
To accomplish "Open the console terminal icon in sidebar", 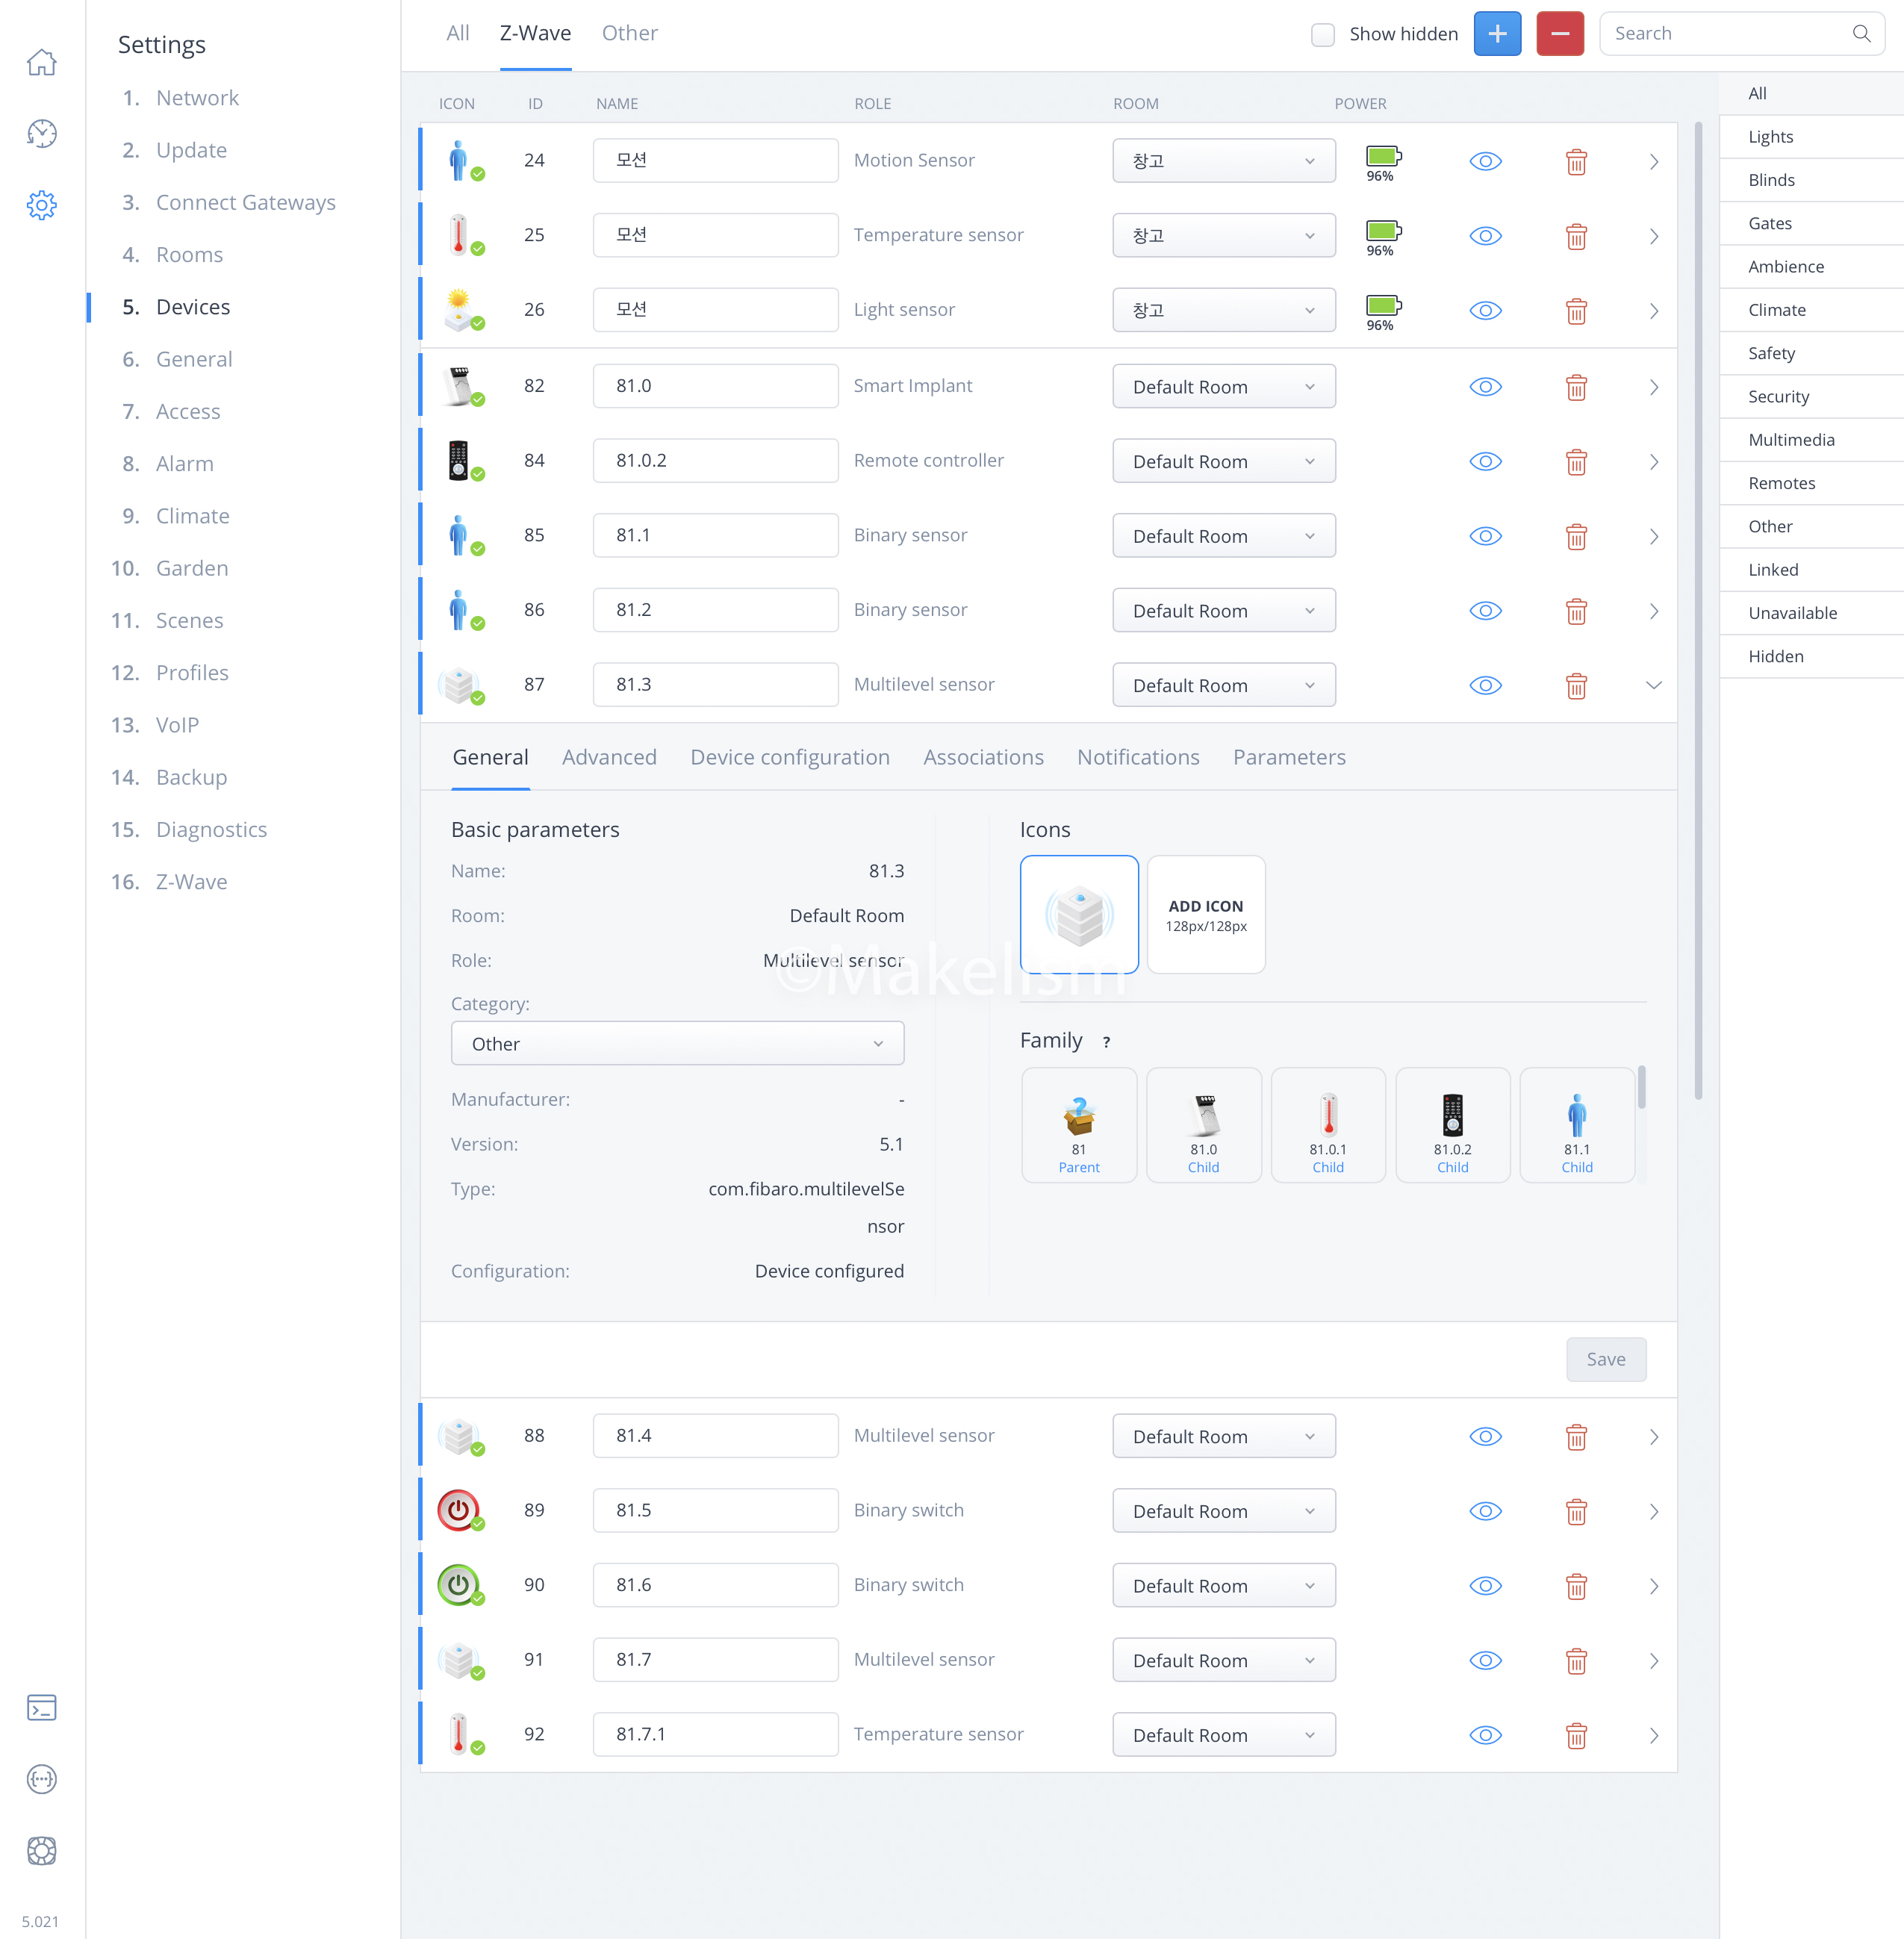I will tap(41, 1708).
